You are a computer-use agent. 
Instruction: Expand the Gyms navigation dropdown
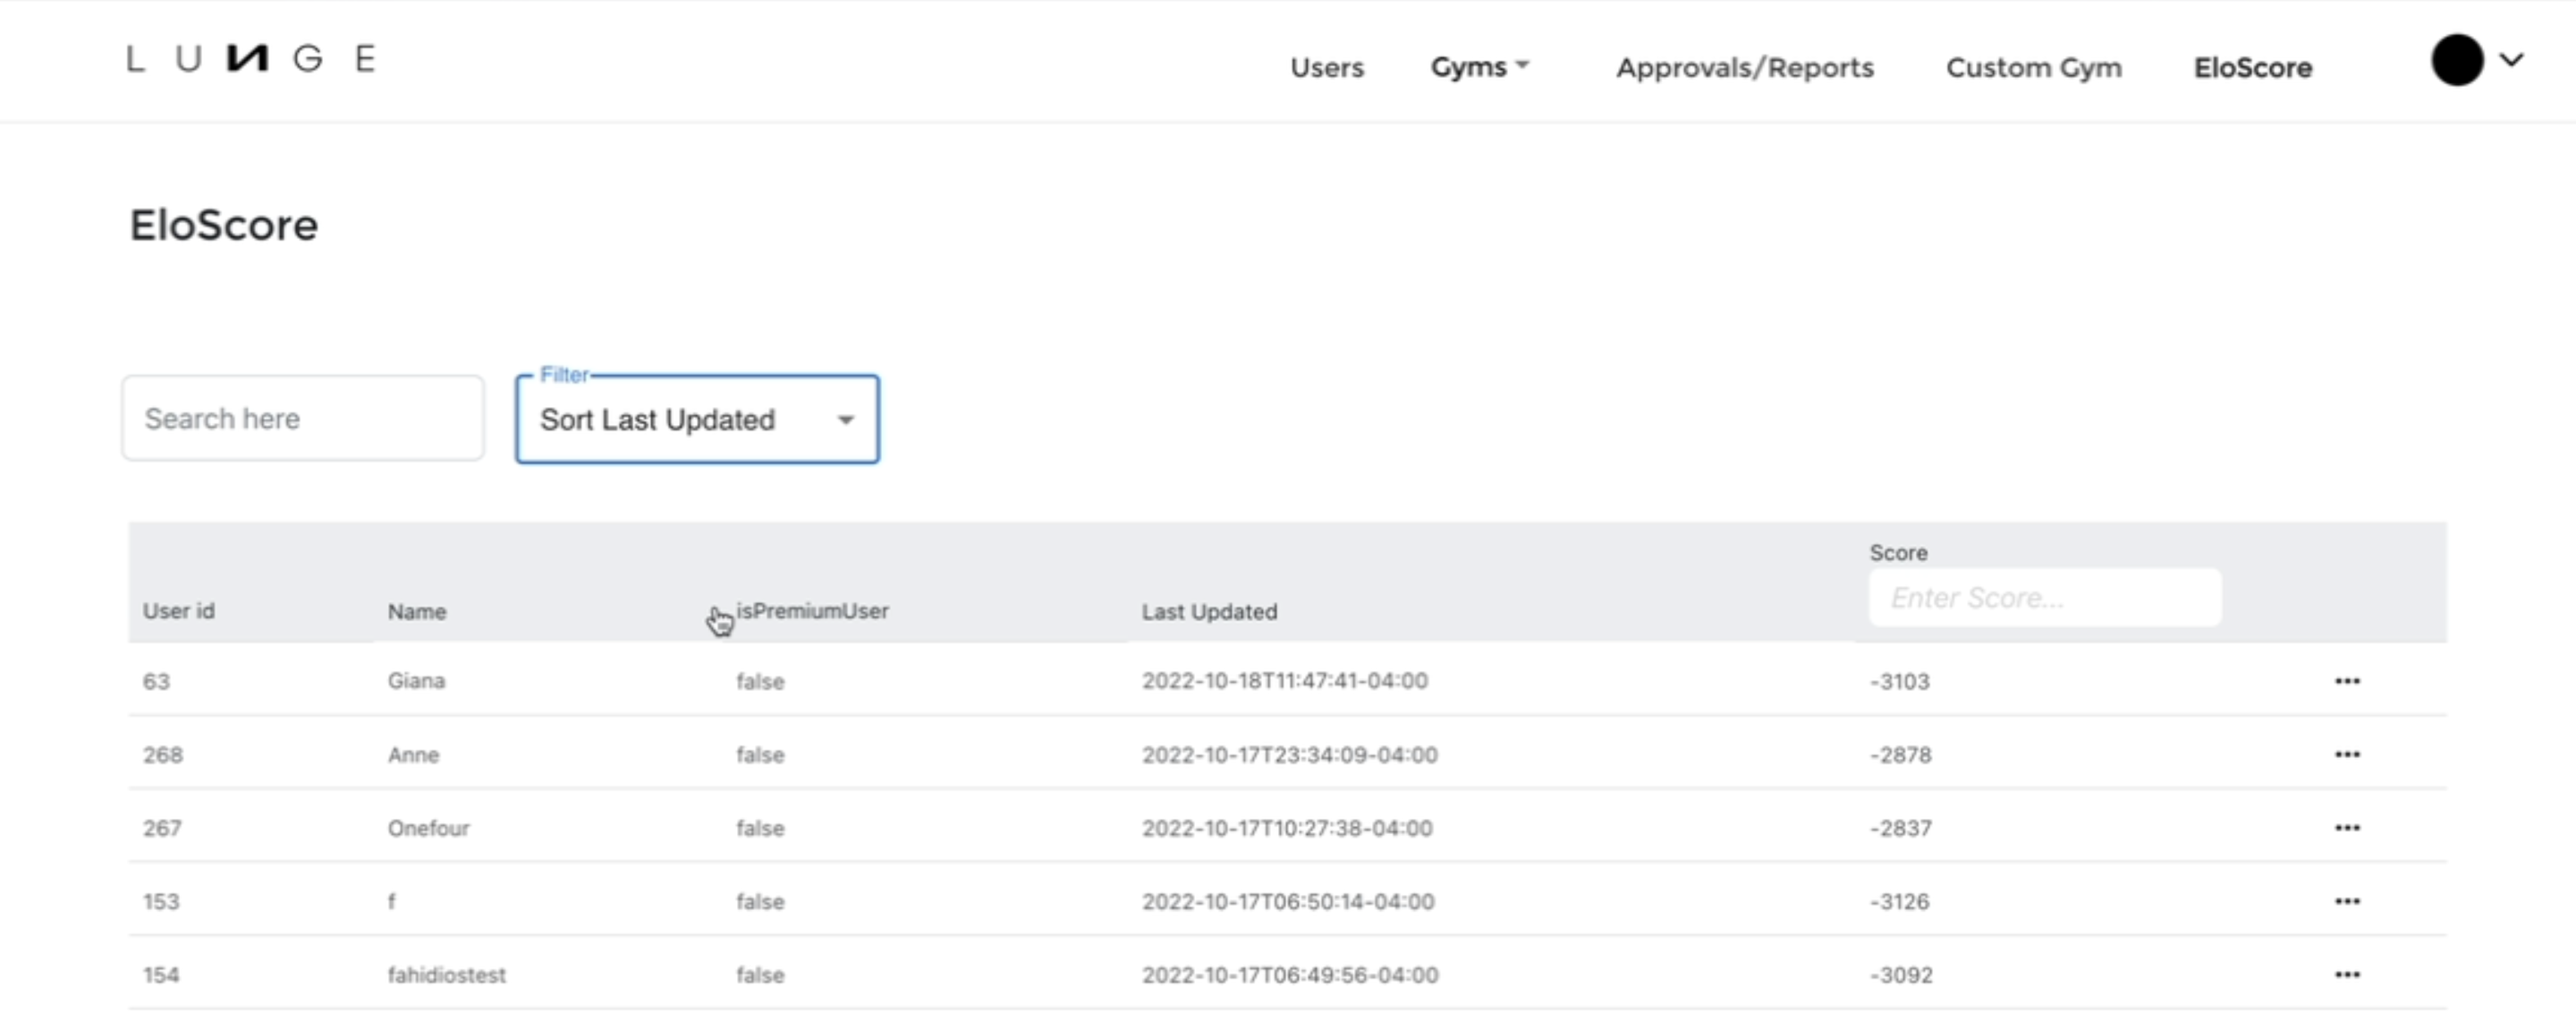pos(1479,67)
